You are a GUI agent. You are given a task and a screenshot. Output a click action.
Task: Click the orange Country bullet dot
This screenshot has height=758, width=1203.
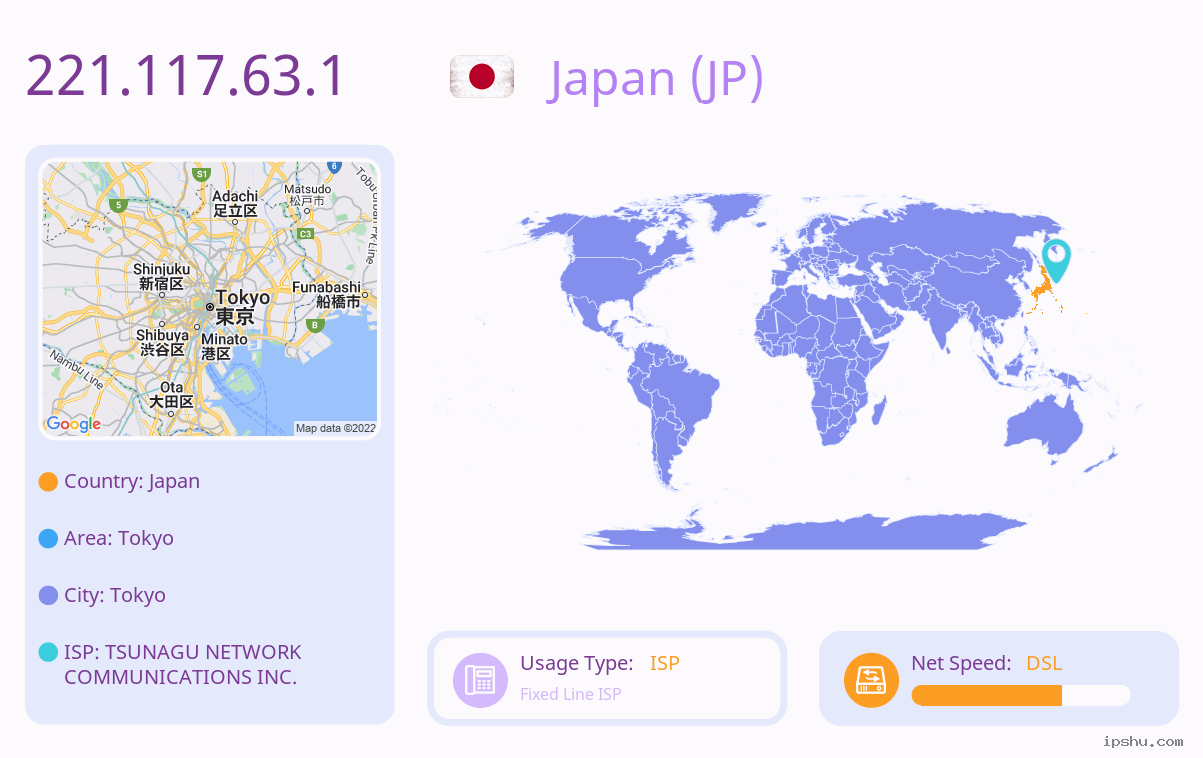tap(48, 482)
